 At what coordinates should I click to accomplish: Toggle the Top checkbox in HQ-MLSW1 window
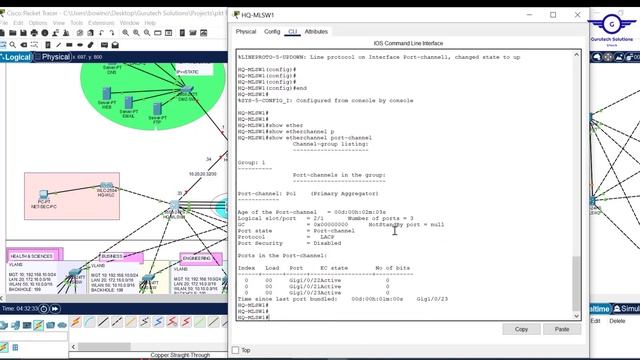coord(236,350)
